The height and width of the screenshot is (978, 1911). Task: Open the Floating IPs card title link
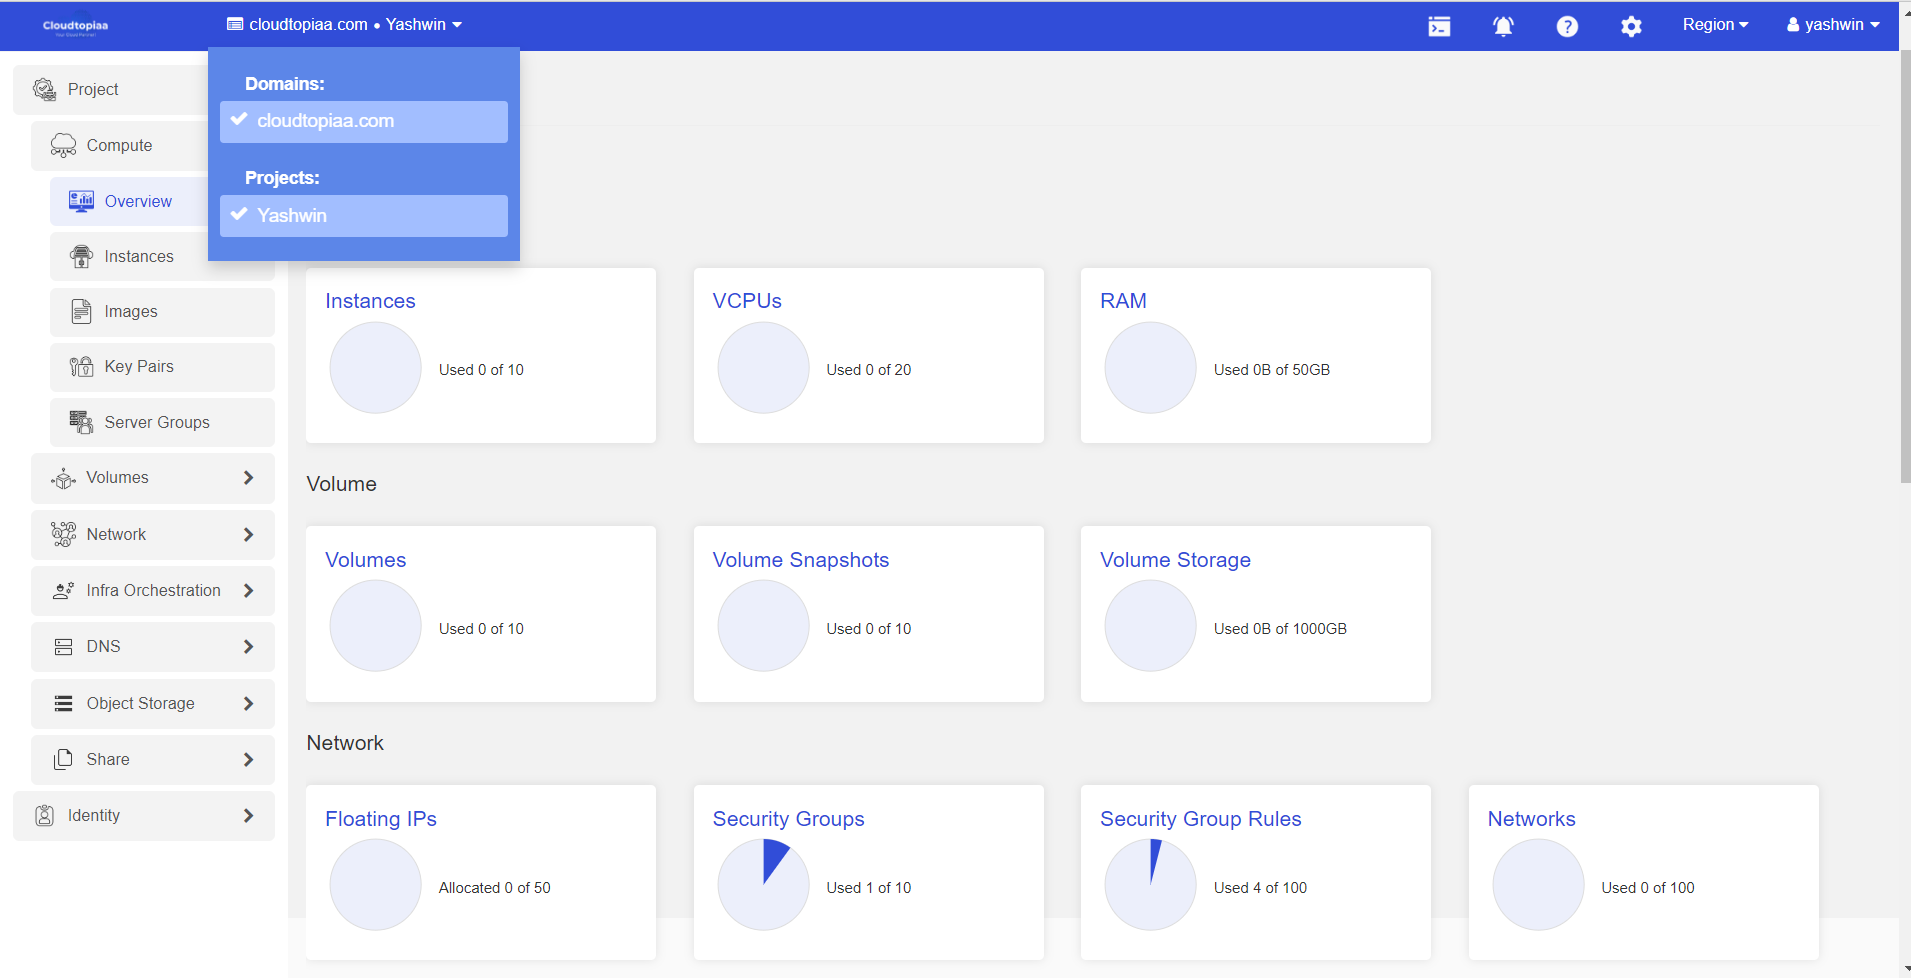pyautogui.click(x=380, y=819)
